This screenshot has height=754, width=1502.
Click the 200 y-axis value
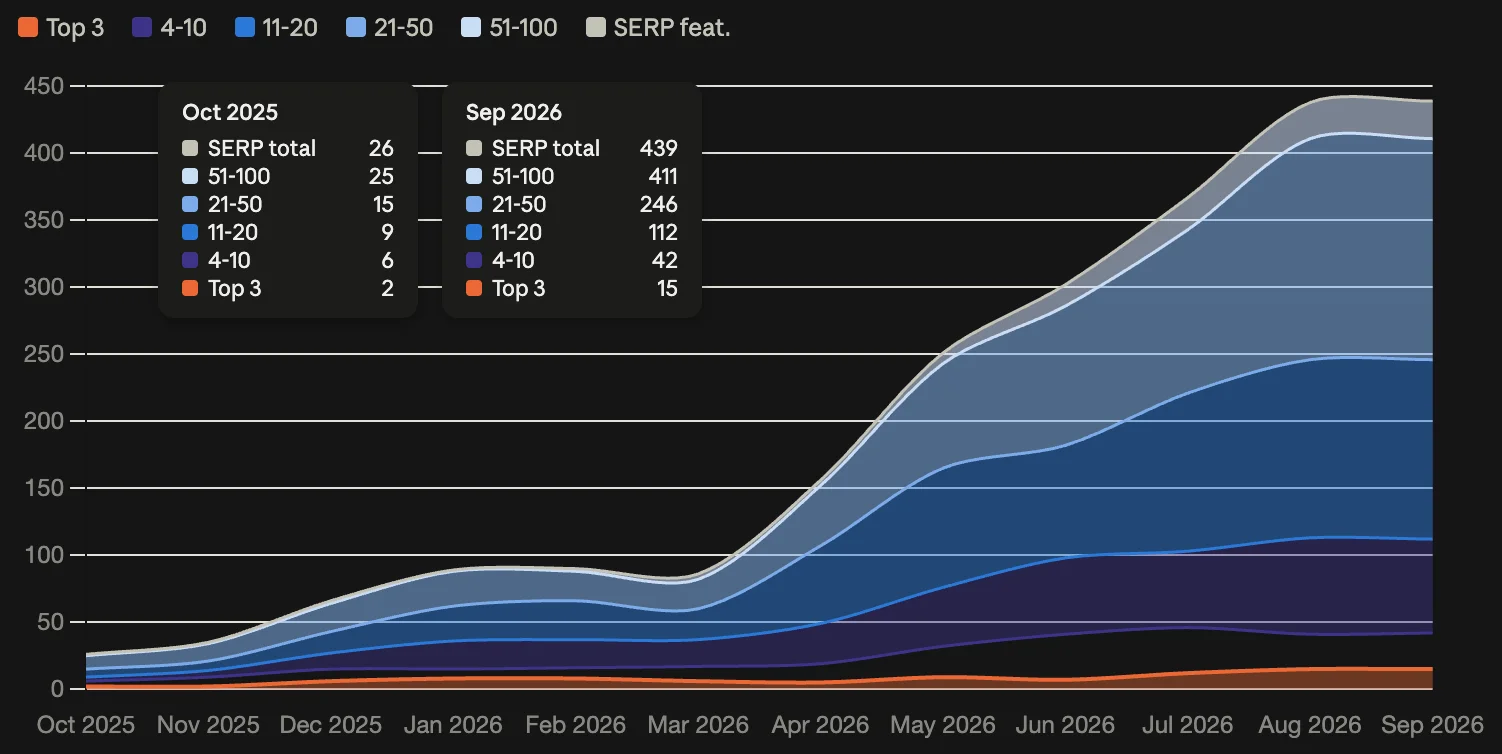pyautogui.click(x=43, y=421)
